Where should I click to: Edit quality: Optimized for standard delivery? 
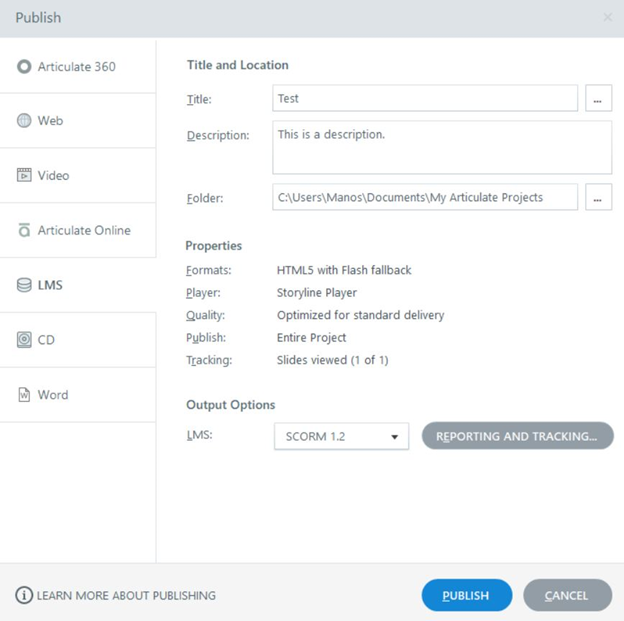coord(360,315)
